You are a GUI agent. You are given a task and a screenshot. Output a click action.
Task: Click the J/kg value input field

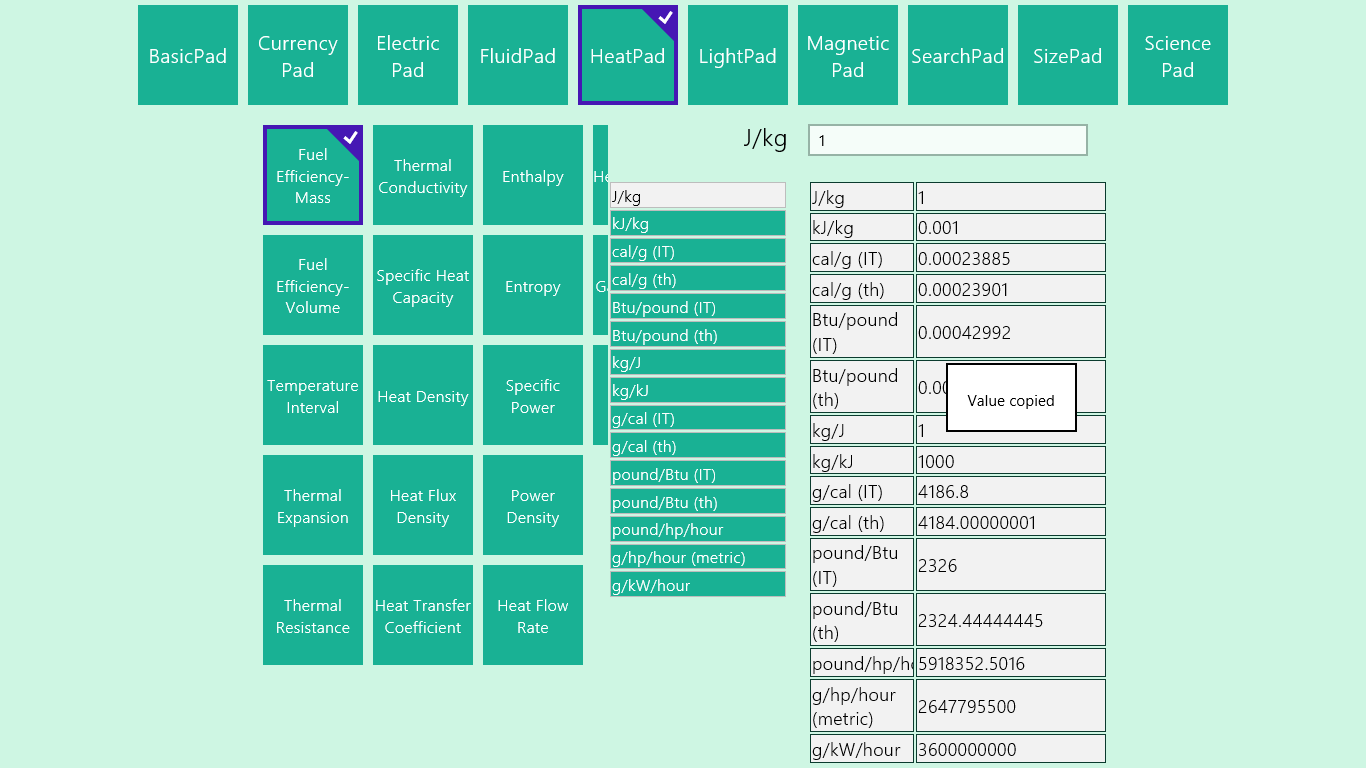(x=947, y=140)
